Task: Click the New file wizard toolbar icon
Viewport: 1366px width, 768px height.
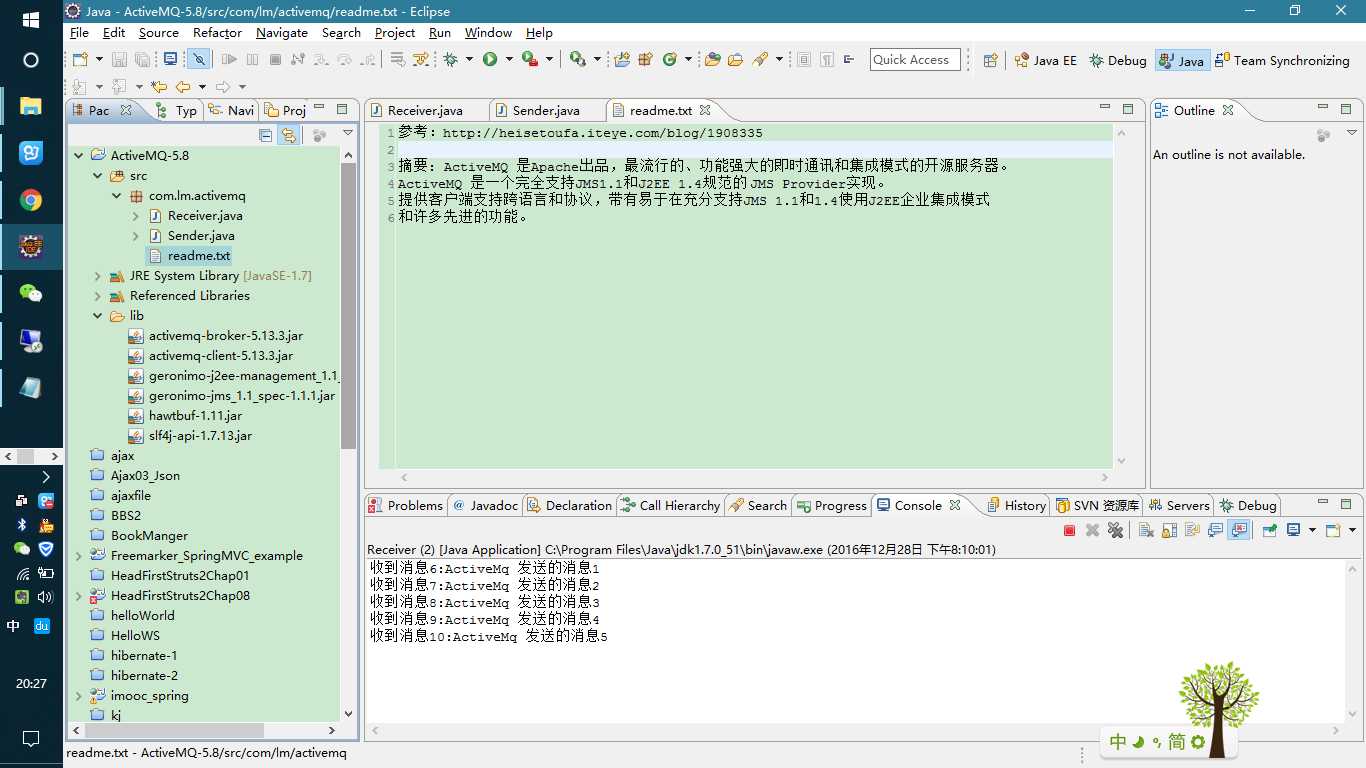Action: pyautogui.click(x=80, y=60)
